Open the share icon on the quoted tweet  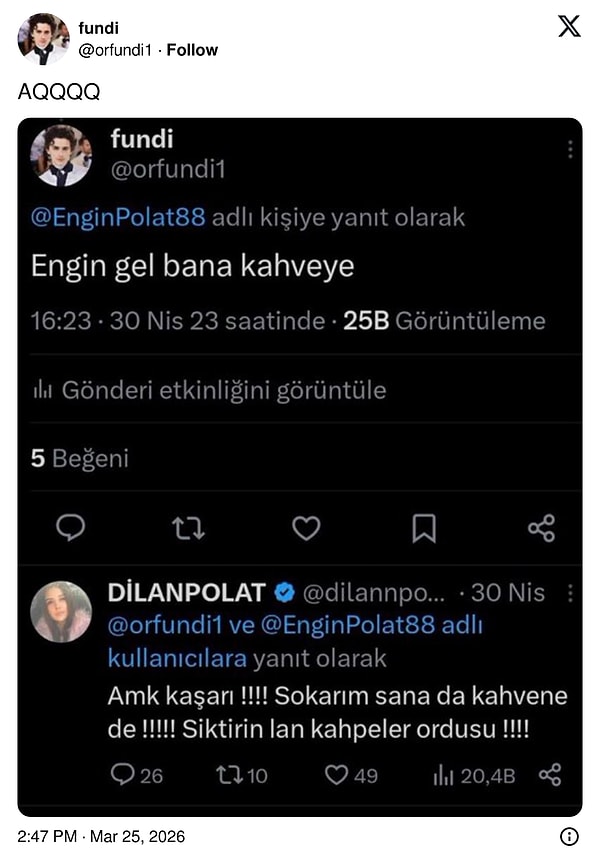click(x=541, y=528)
